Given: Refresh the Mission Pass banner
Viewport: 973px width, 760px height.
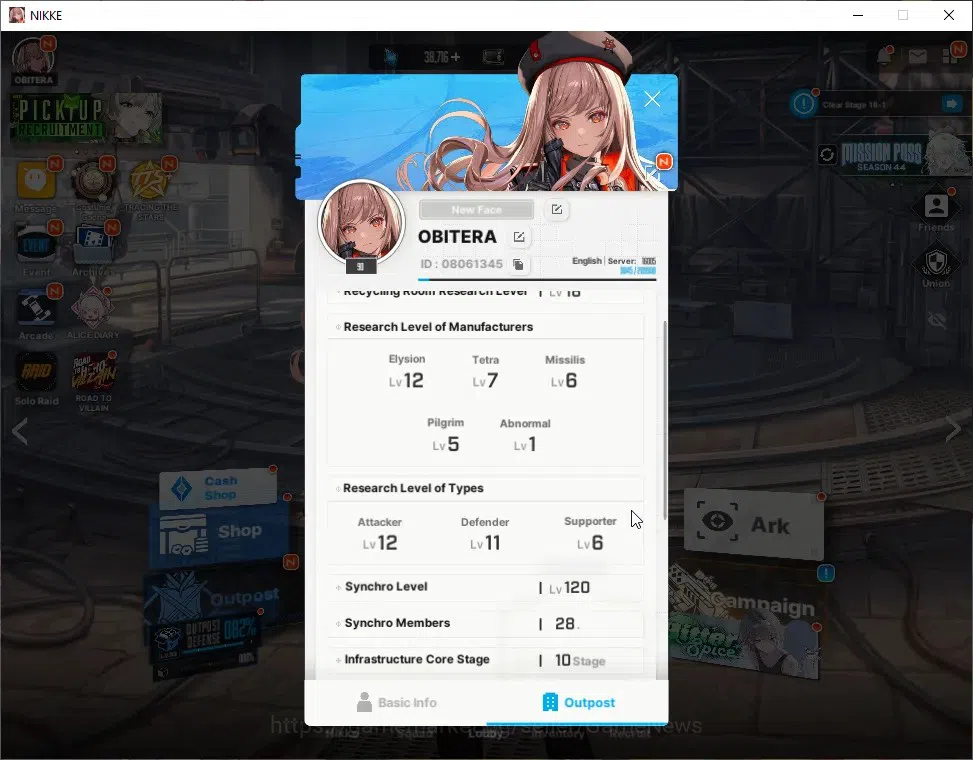Looking at the screenshot, I should point(827,154).
